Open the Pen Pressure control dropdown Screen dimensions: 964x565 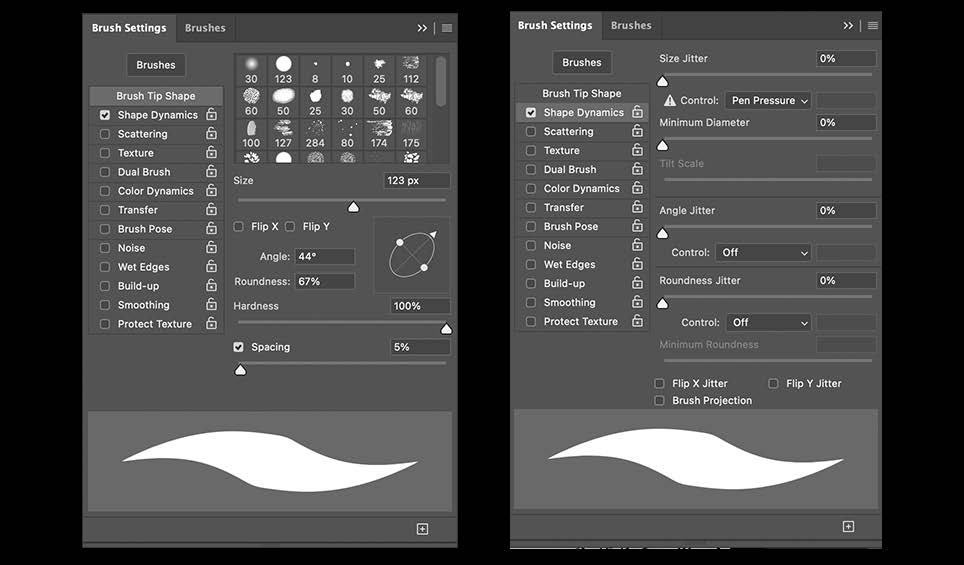pyautogui.click(x=768, y=101)
